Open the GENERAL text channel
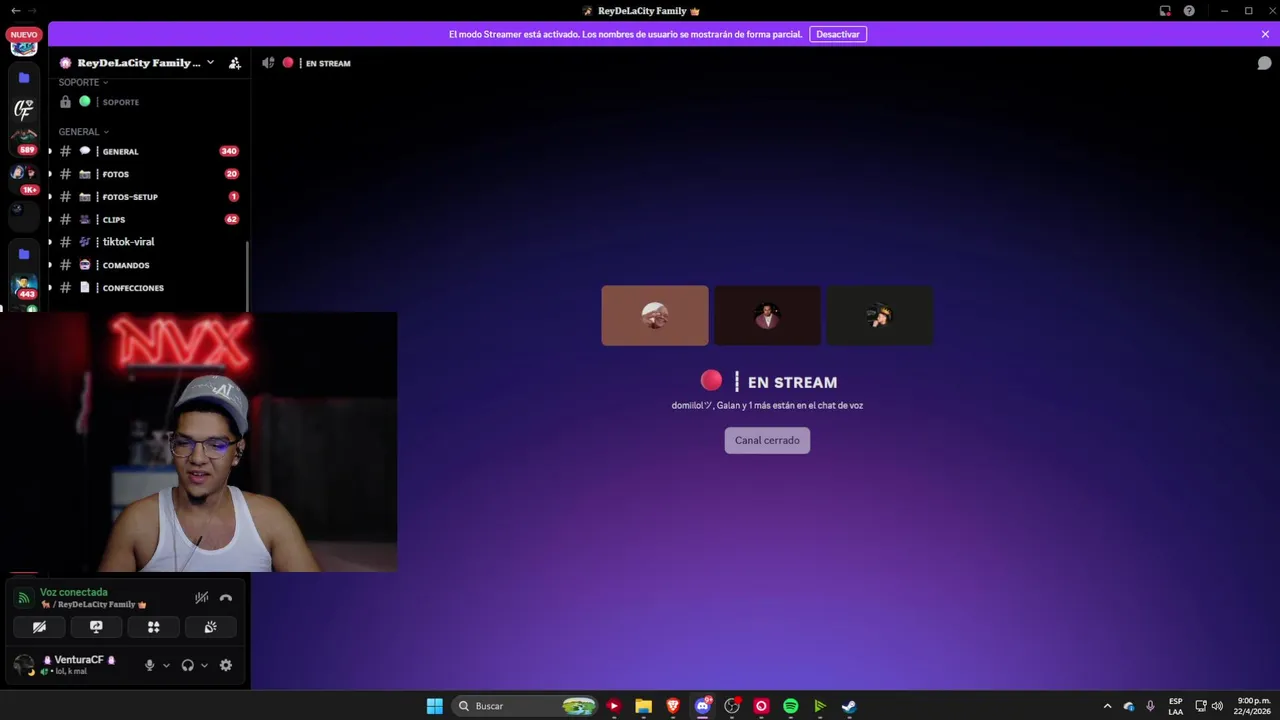1280x720 pixels. [148, 151]
